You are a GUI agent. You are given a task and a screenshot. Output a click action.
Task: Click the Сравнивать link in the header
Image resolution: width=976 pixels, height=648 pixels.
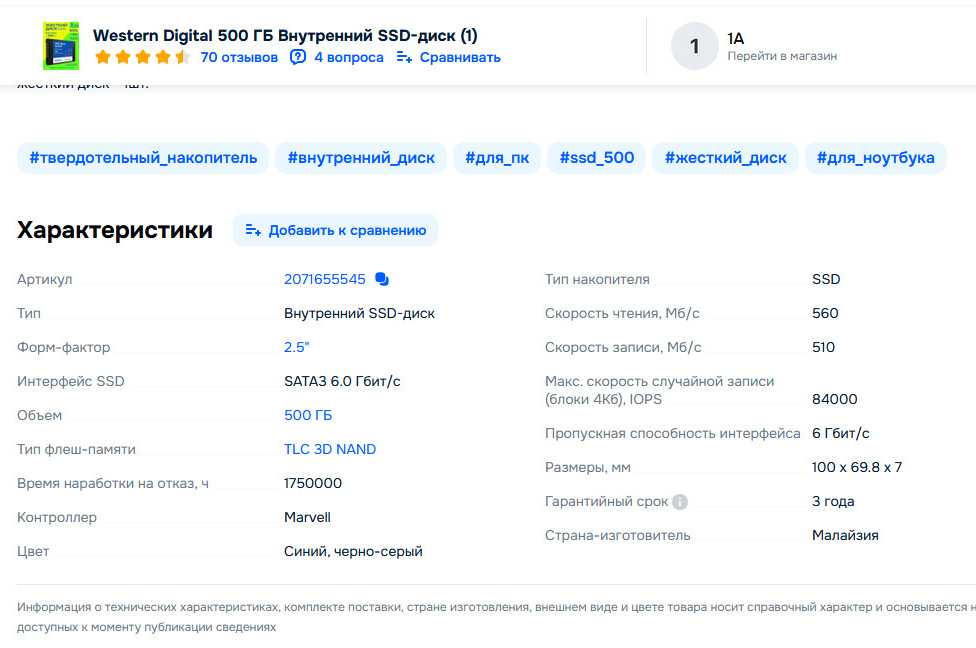coord(460,57)
